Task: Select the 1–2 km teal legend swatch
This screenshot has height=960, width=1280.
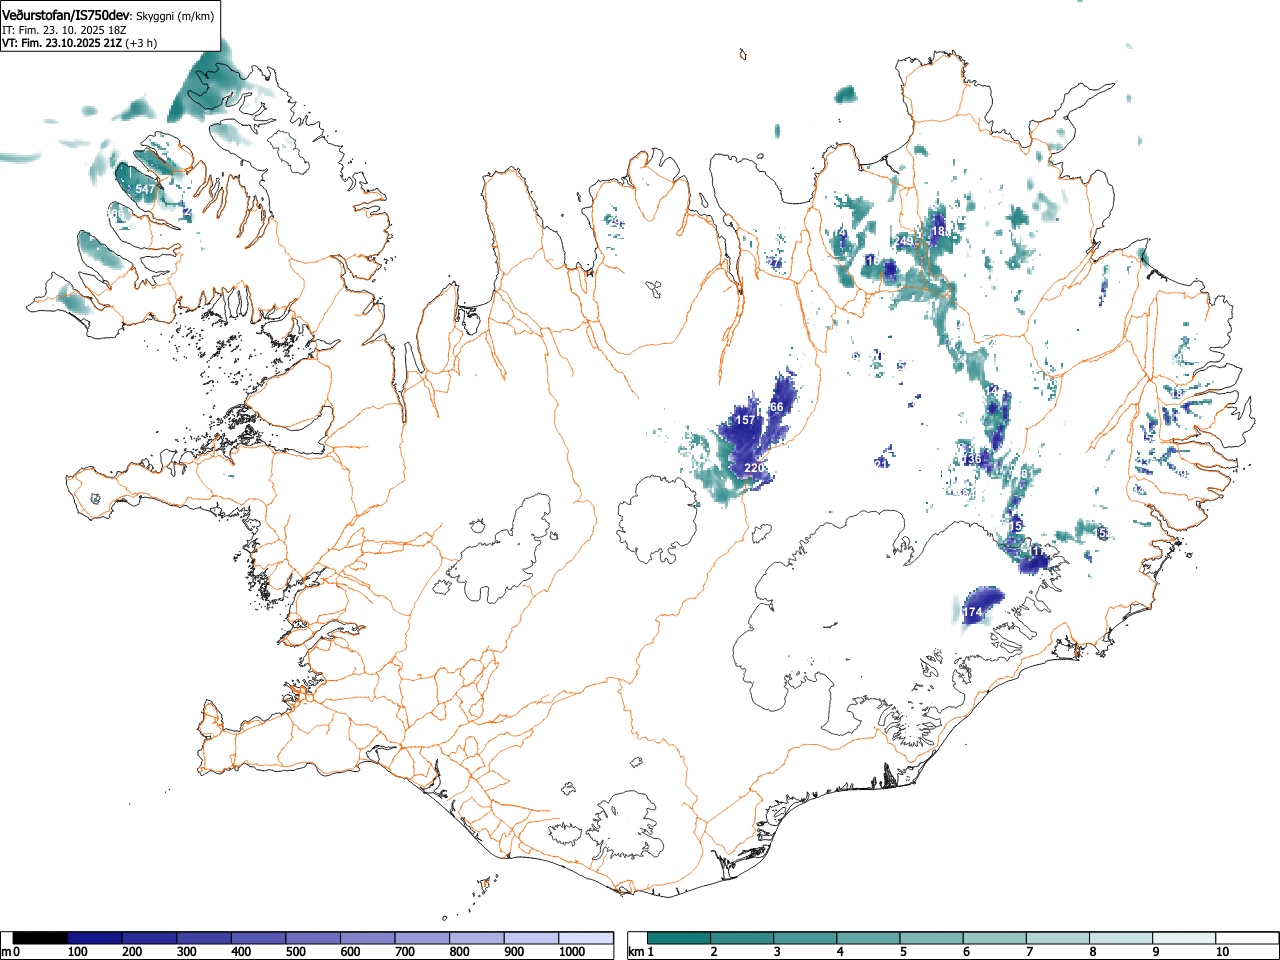Action: pos(680,938)
